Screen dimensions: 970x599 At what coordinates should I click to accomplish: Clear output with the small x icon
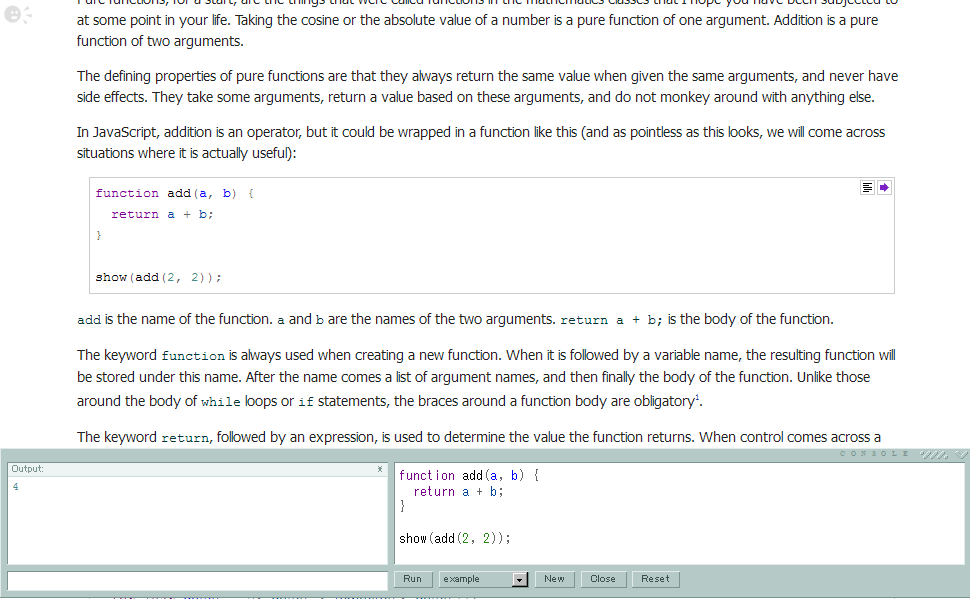pyautogui.click(x=380, y=469)
